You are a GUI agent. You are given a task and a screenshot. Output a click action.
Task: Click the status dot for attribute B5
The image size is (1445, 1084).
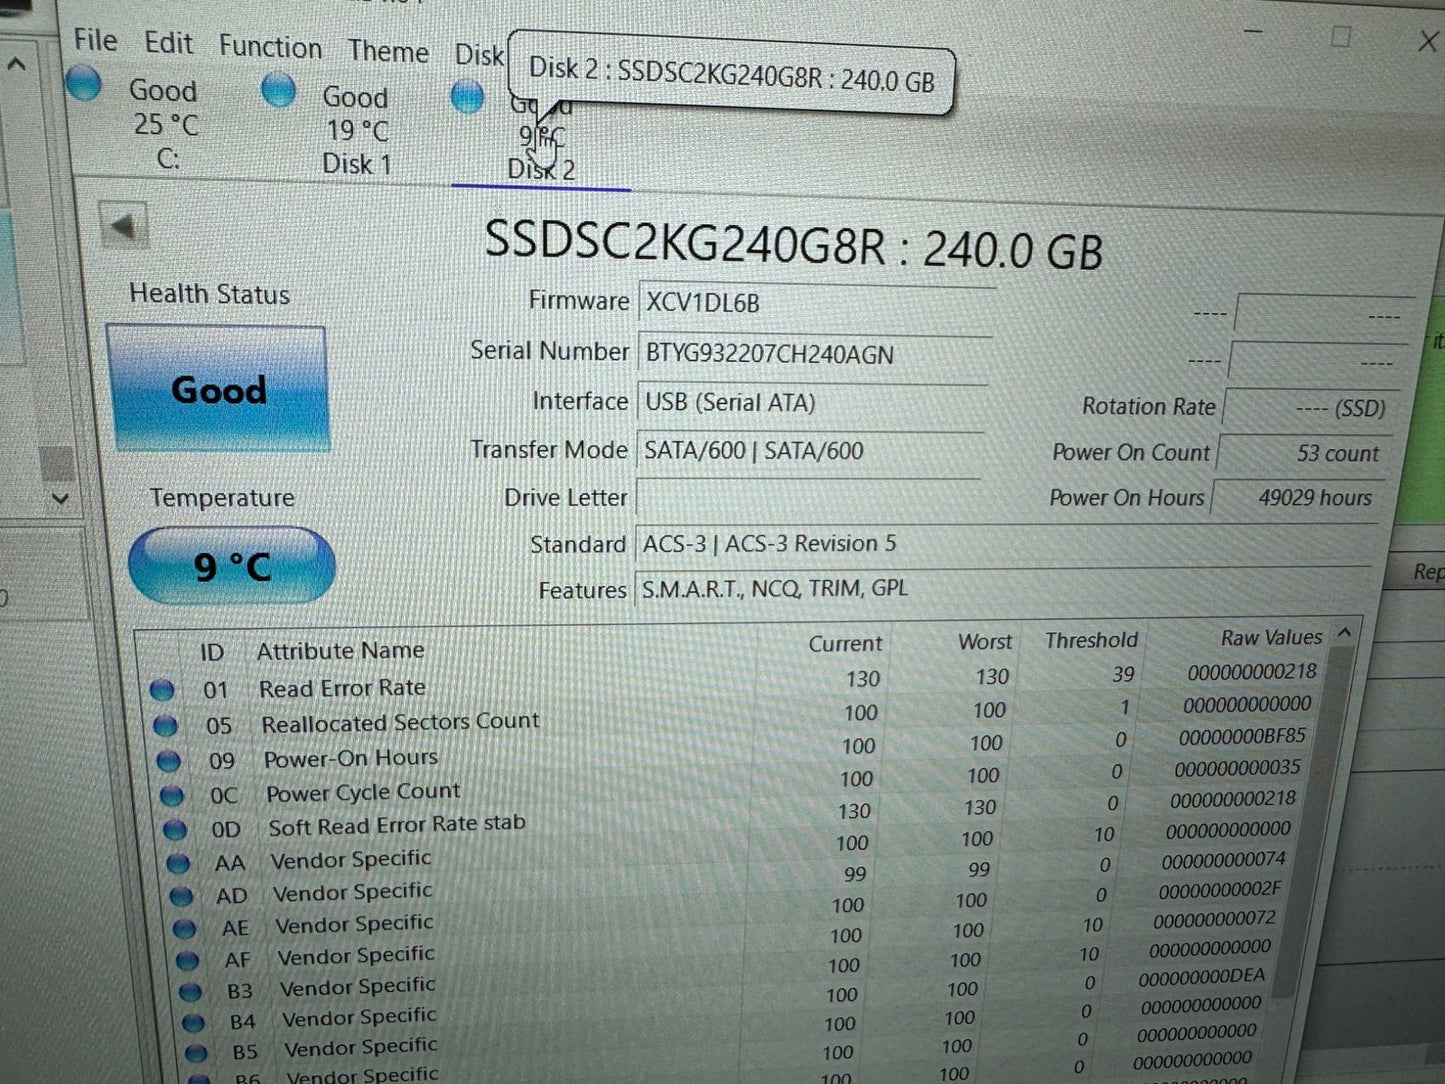pos(197,1052)
